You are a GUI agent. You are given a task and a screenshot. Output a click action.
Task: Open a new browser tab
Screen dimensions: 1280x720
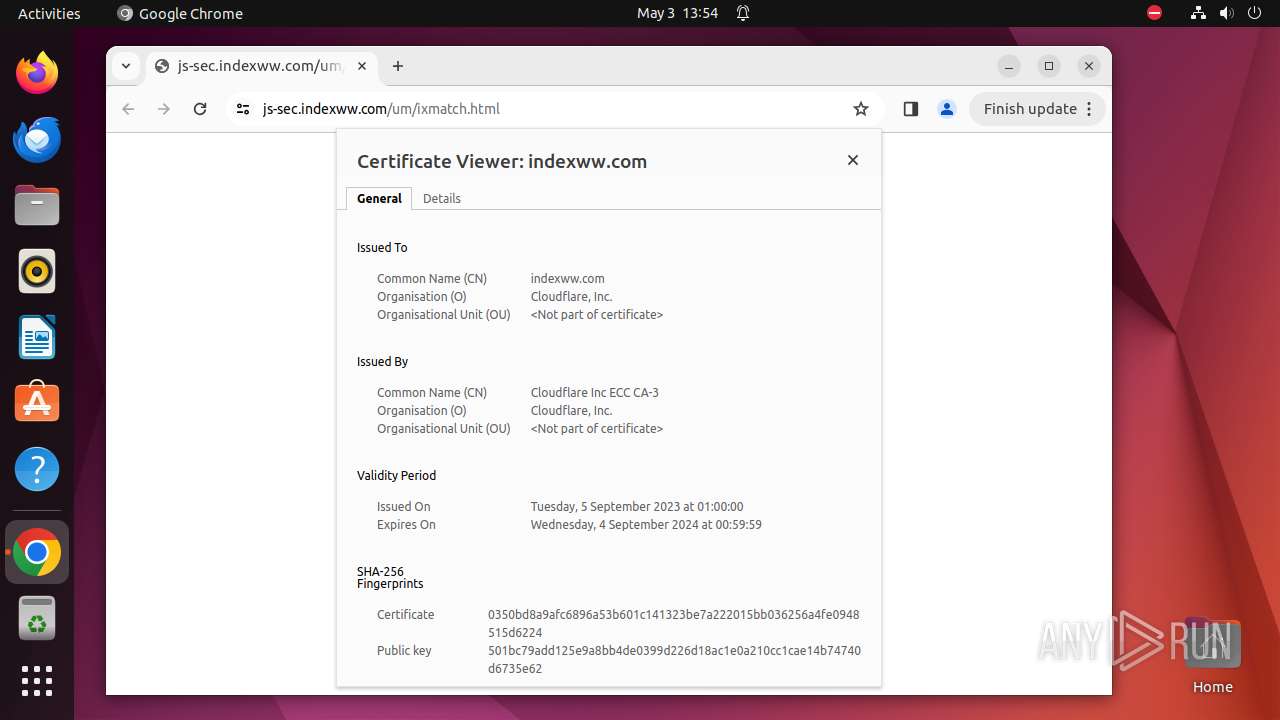point(398,66)
